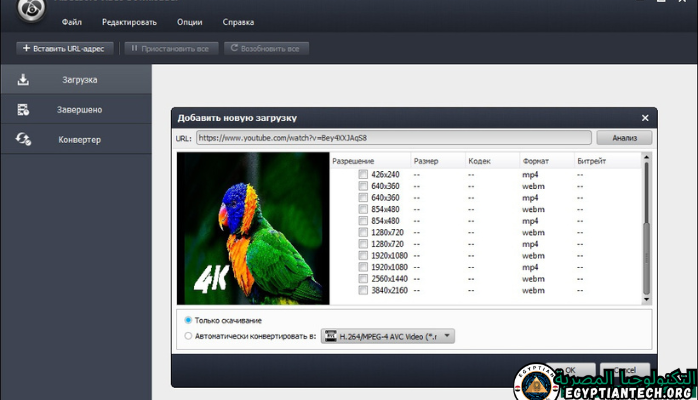Close the Добавить новую загрузку dialog
698x400 pixels.
coord(645,118)
